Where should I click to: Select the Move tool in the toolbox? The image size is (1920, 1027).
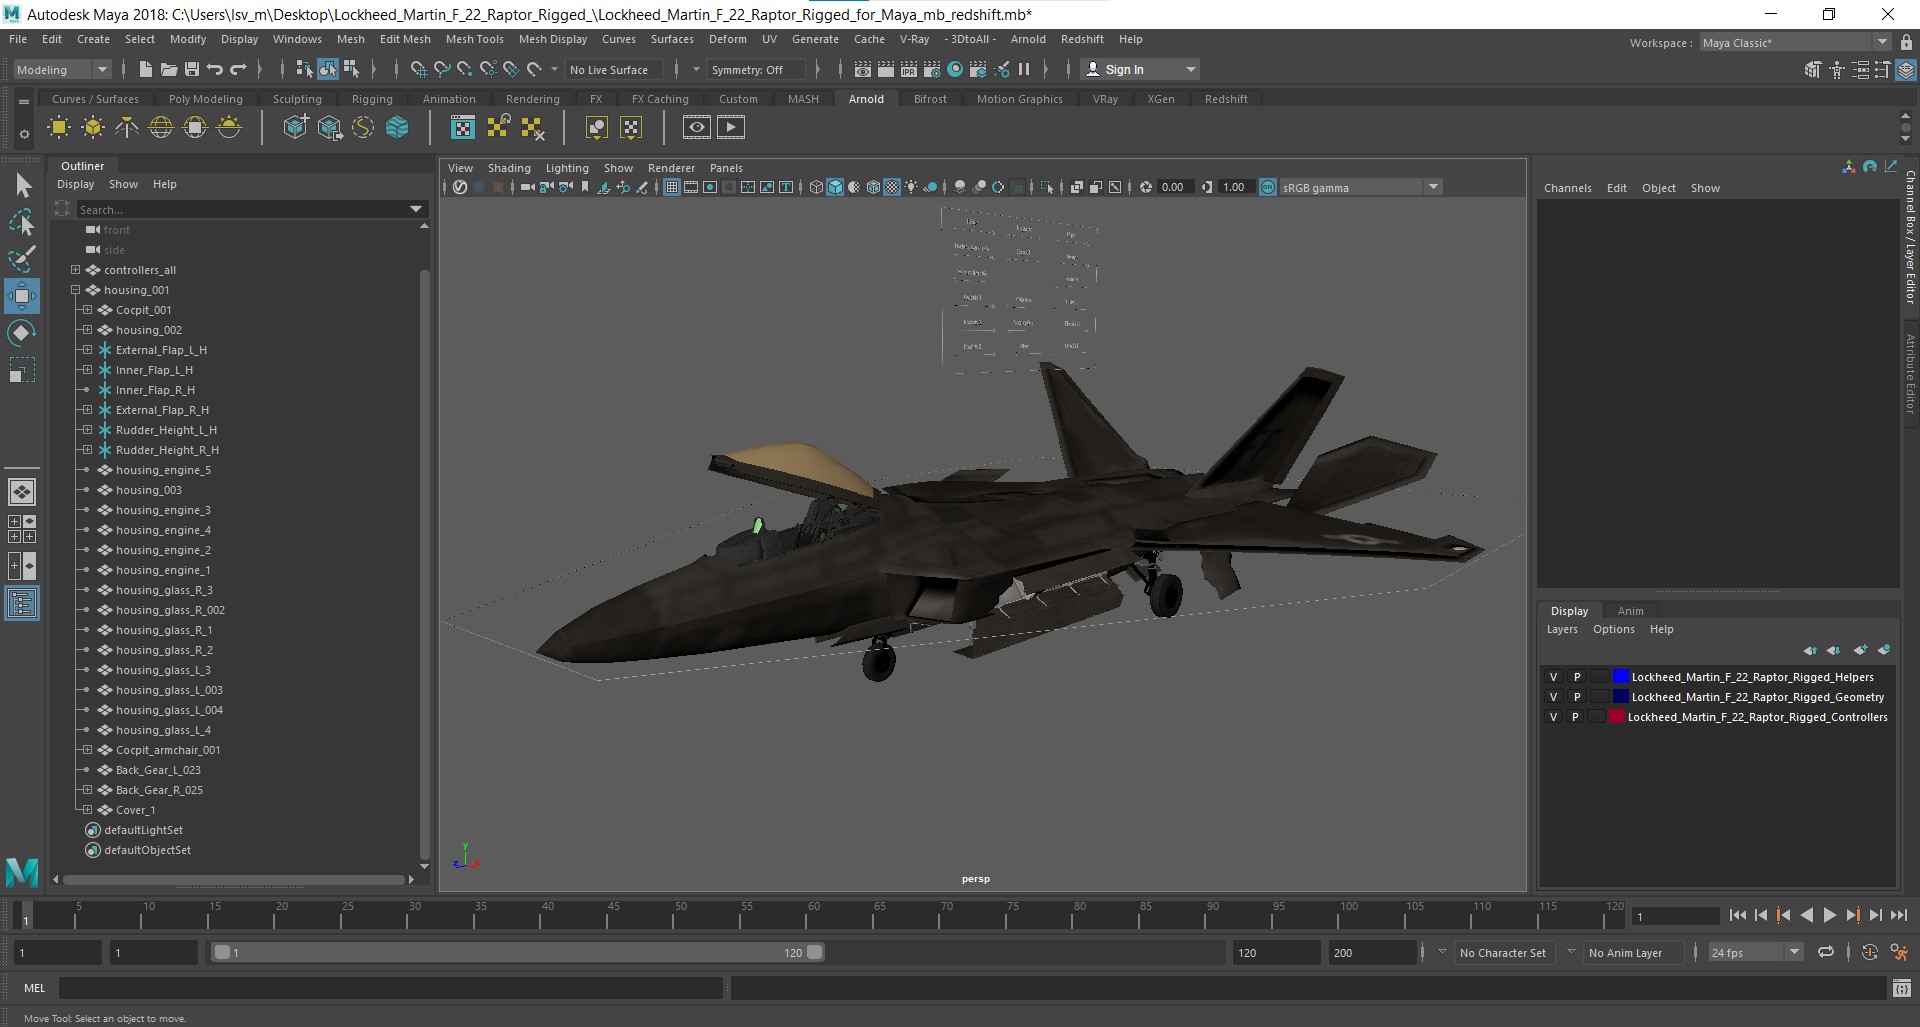[22, 296]
